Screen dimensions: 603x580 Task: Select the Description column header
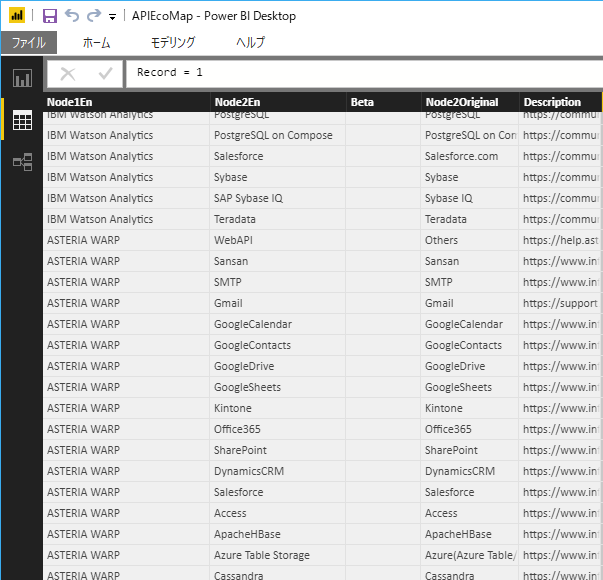(560, 102)
